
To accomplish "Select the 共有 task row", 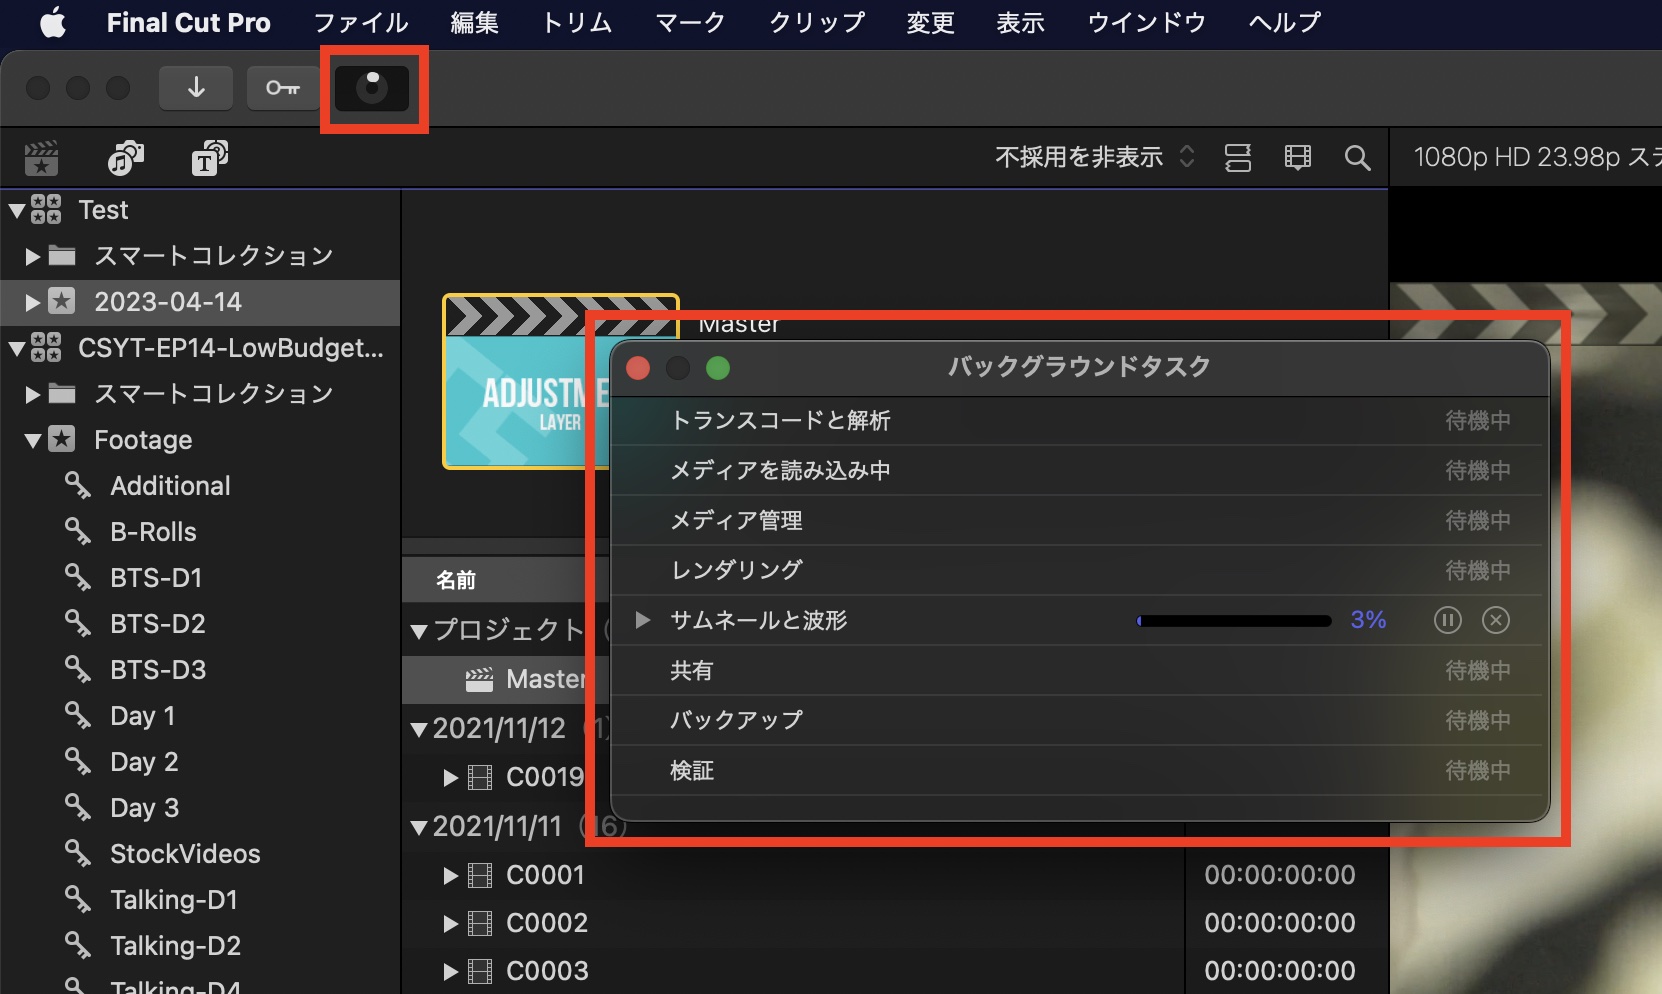I will [1078, 670].
